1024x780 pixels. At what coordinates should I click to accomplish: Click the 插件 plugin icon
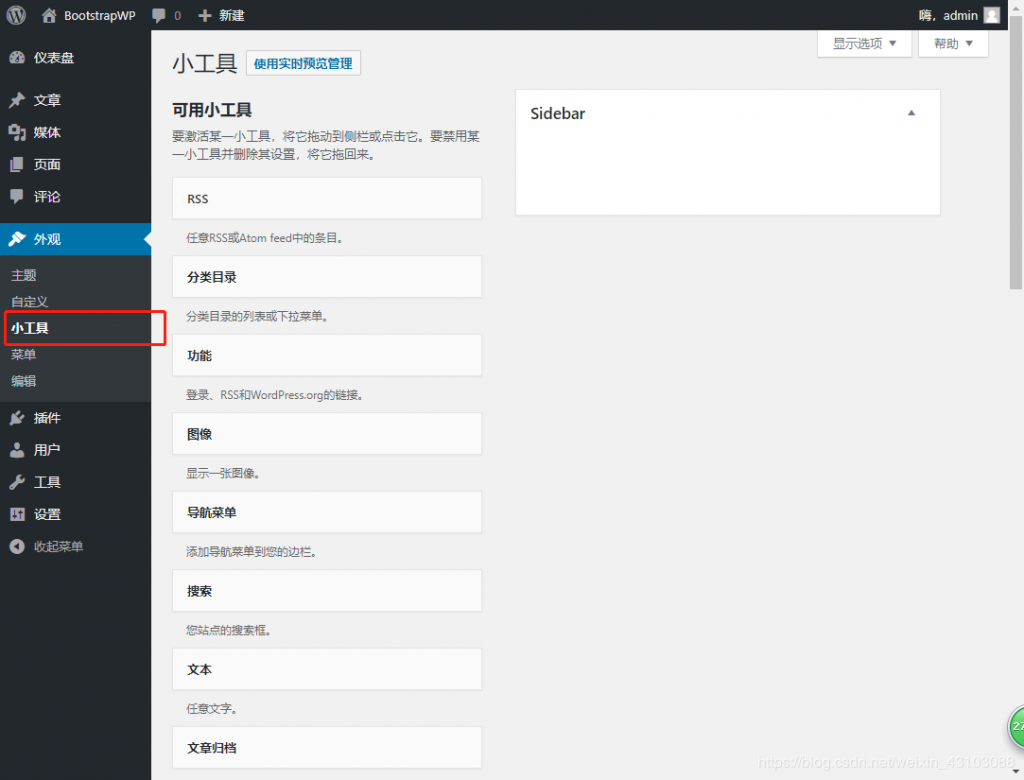(x=17, y=418)
